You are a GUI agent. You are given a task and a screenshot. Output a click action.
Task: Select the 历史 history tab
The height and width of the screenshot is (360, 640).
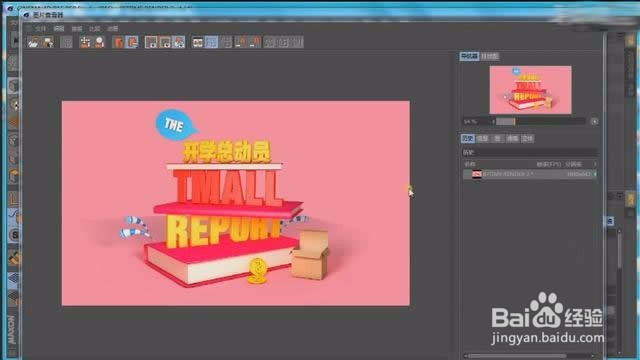pyautogui.click(x=467, y=139)
